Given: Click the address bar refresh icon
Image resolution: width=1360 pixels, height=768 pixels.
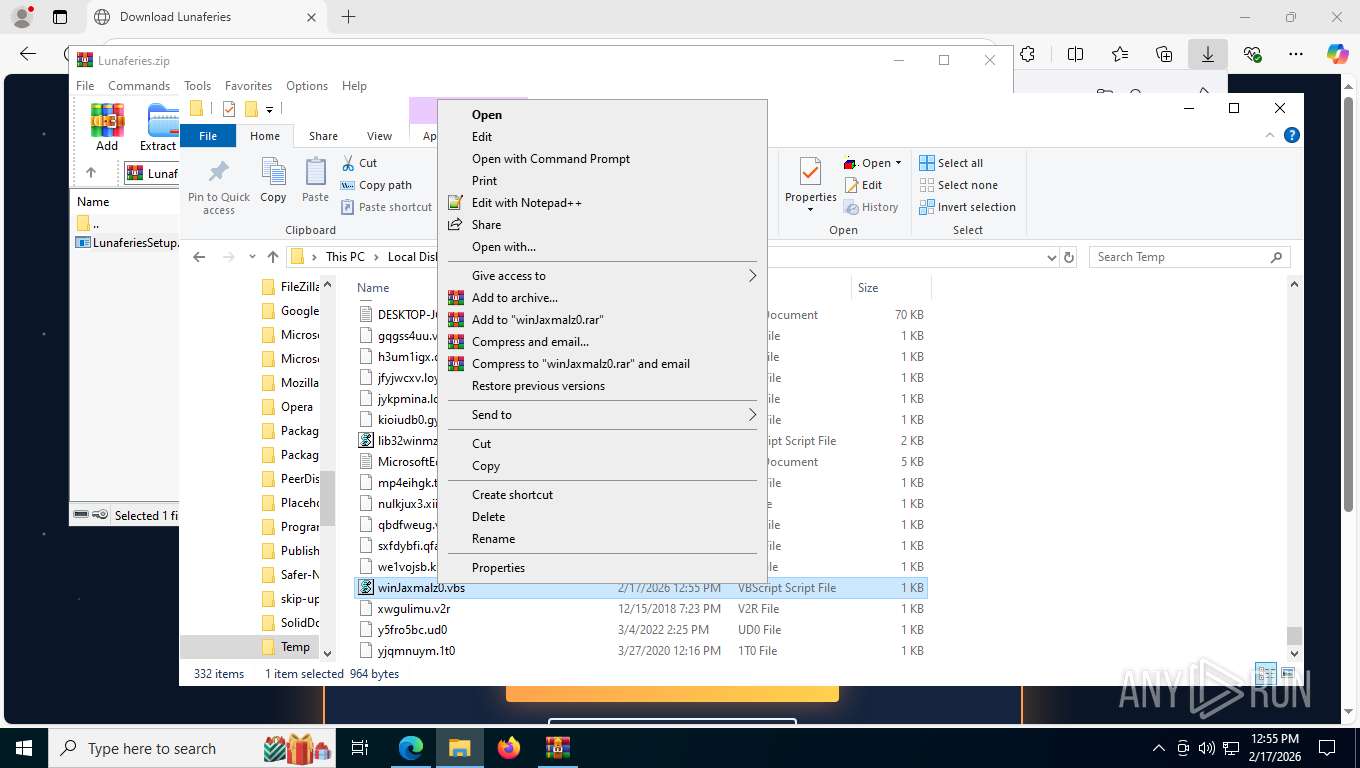Looking at the screenshot, I should [x=1069, y=257].
